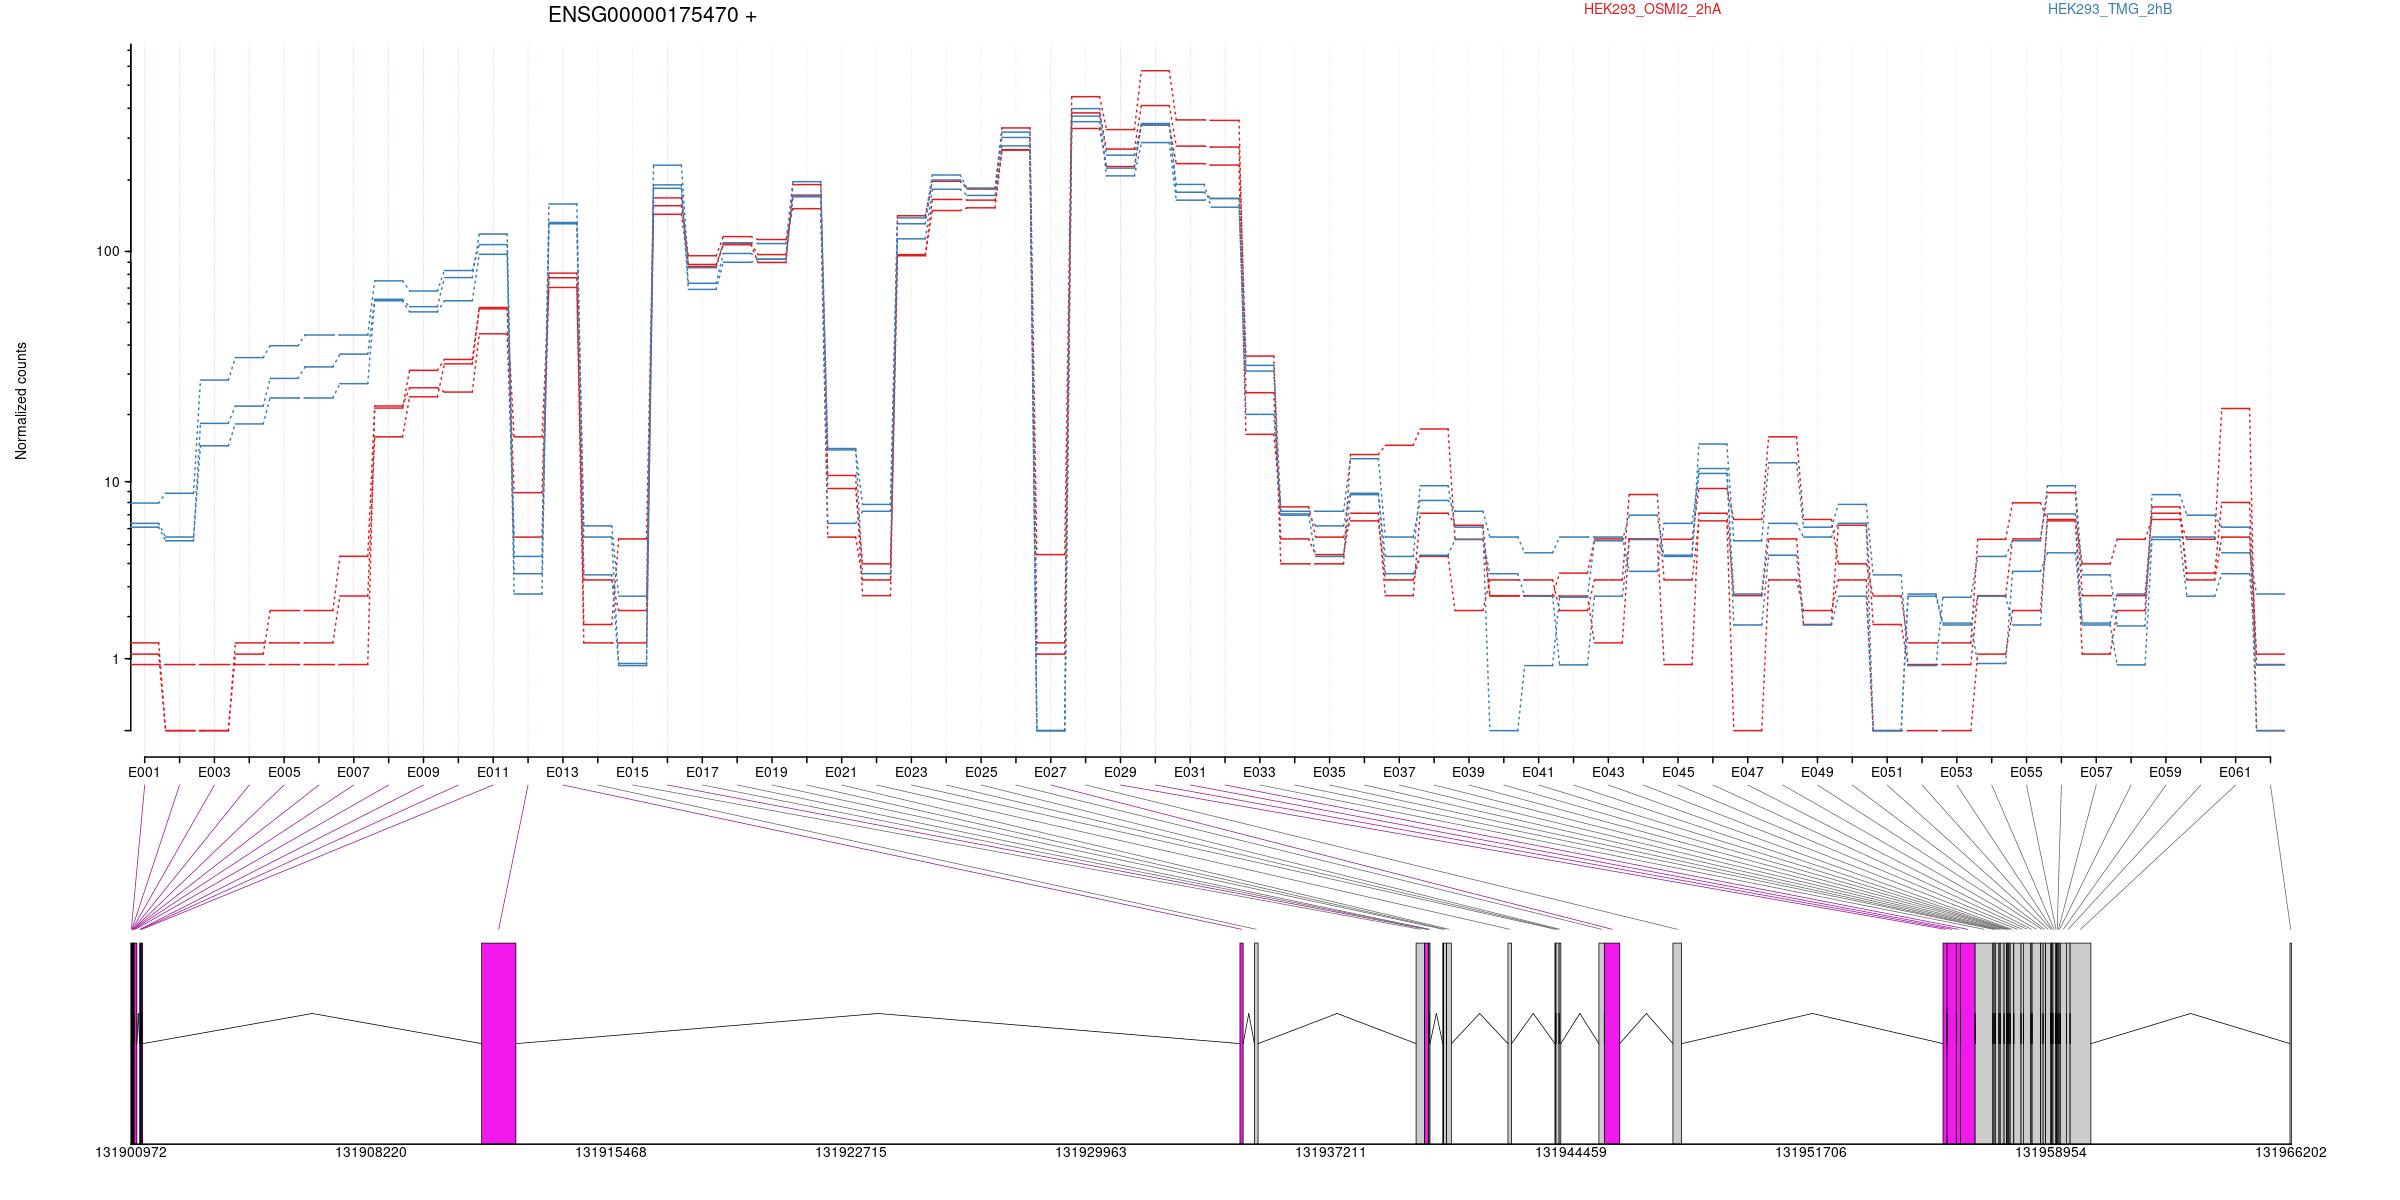Click exon bin label E011
Viewport: 2400px width, 1200px height.
(x=493, y=772)
